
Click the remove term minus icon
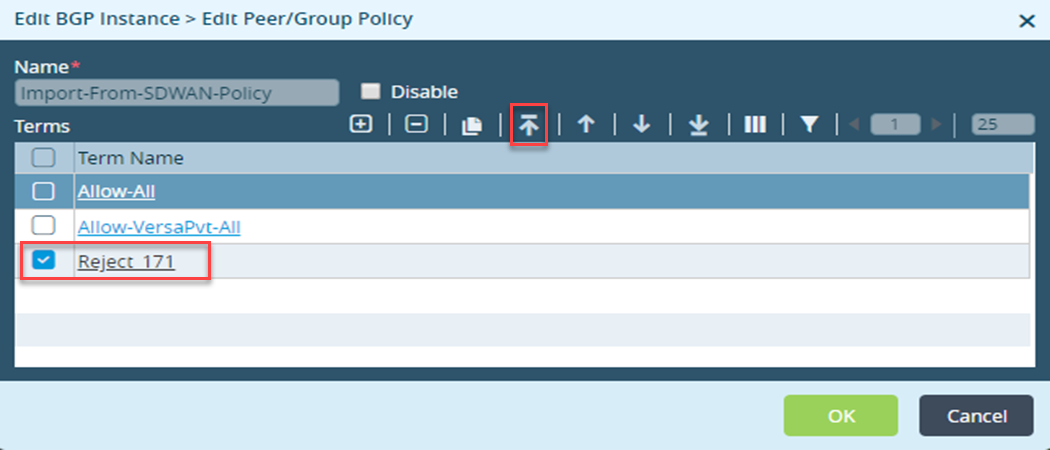[x=417, y=124]
